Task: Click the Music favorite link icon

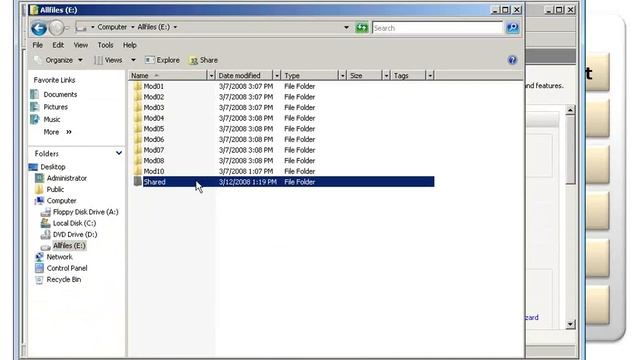Action: (x=35, y=120)
